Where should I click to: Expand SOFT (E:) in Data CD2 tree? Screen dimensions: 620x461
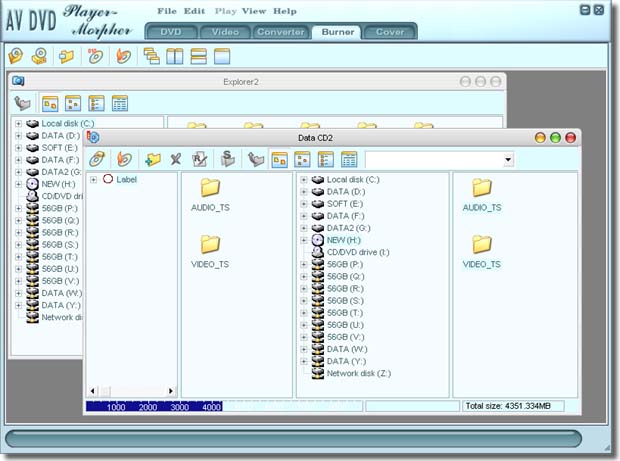(x=304, y=204)
